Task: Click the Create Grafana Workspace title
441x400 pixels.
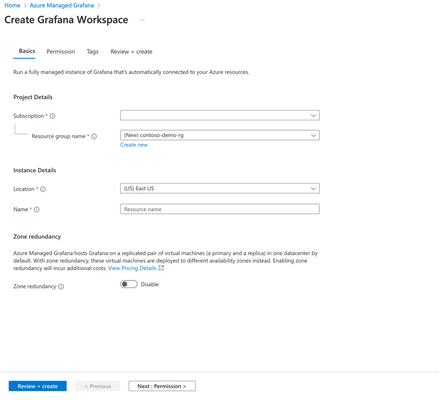Action: pos(66,20)
